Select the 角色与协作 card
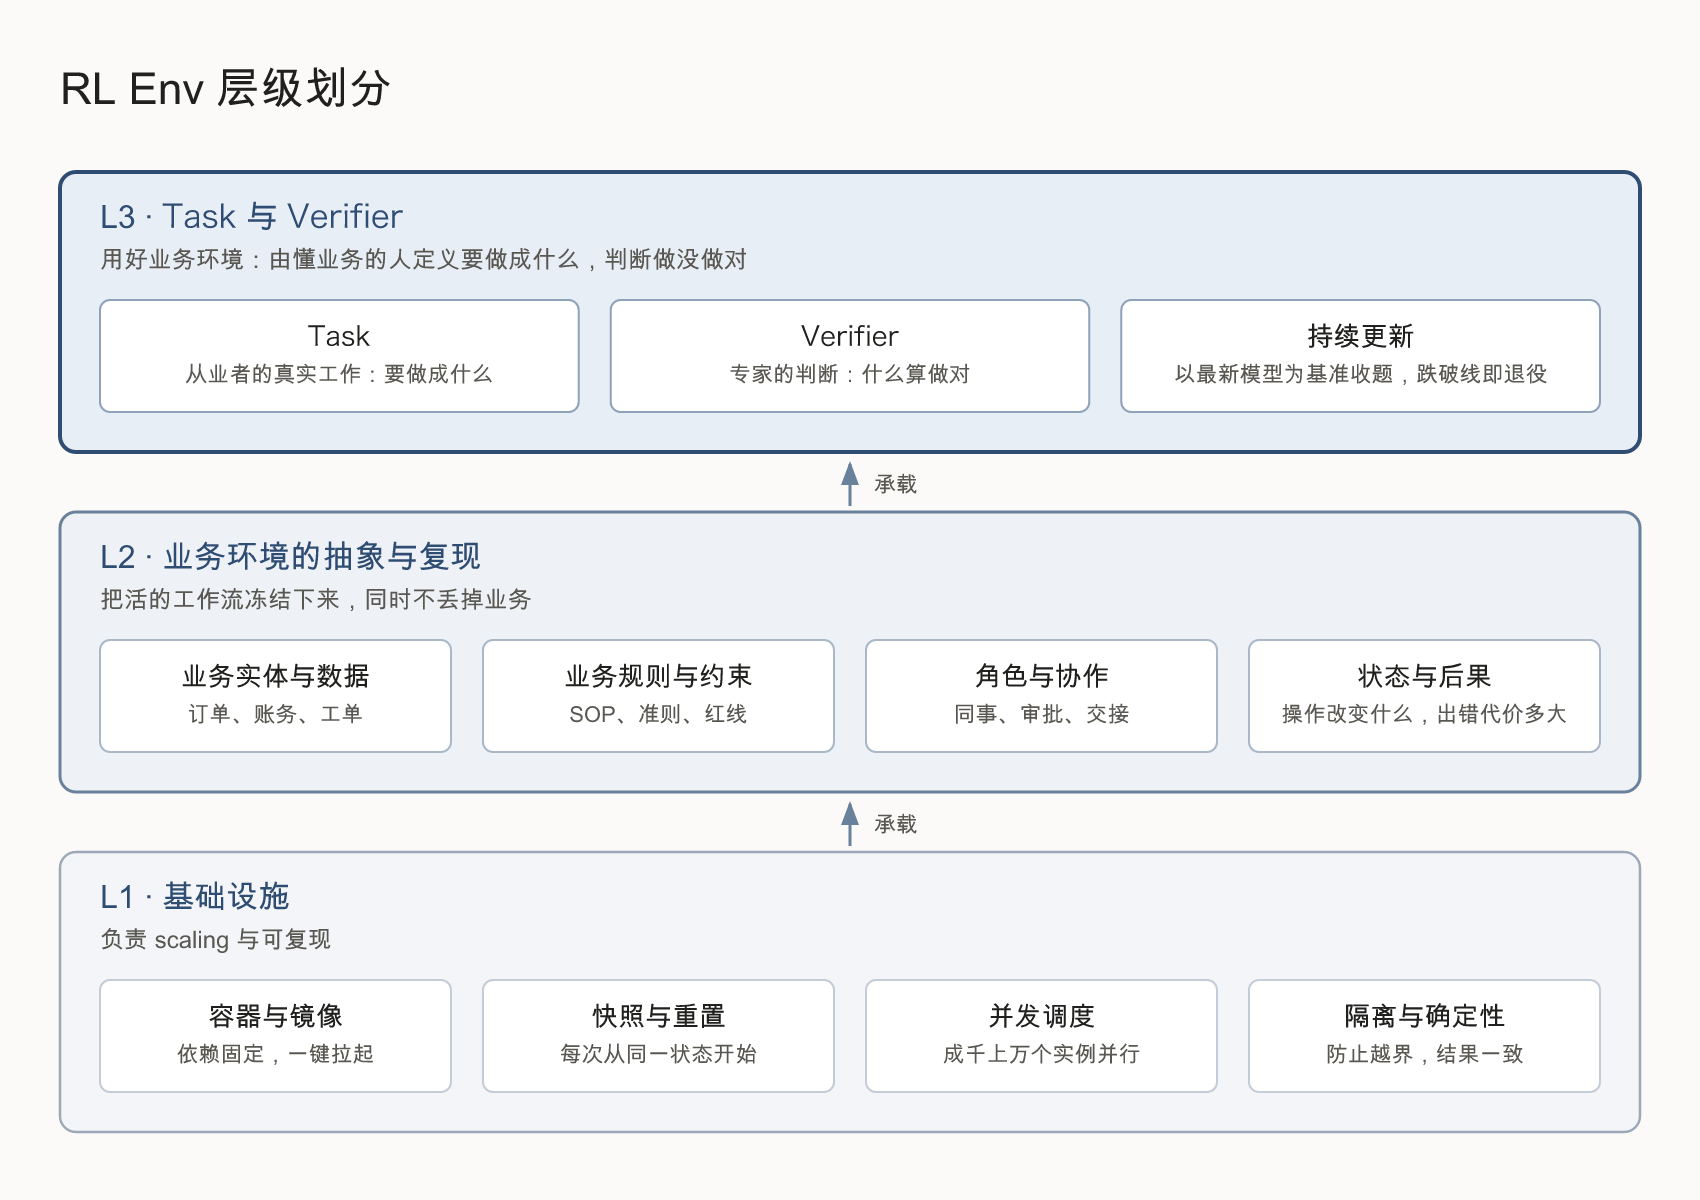This screenshot has height=1200, width=1700. pyautogui.click(x=1041, y=696)
